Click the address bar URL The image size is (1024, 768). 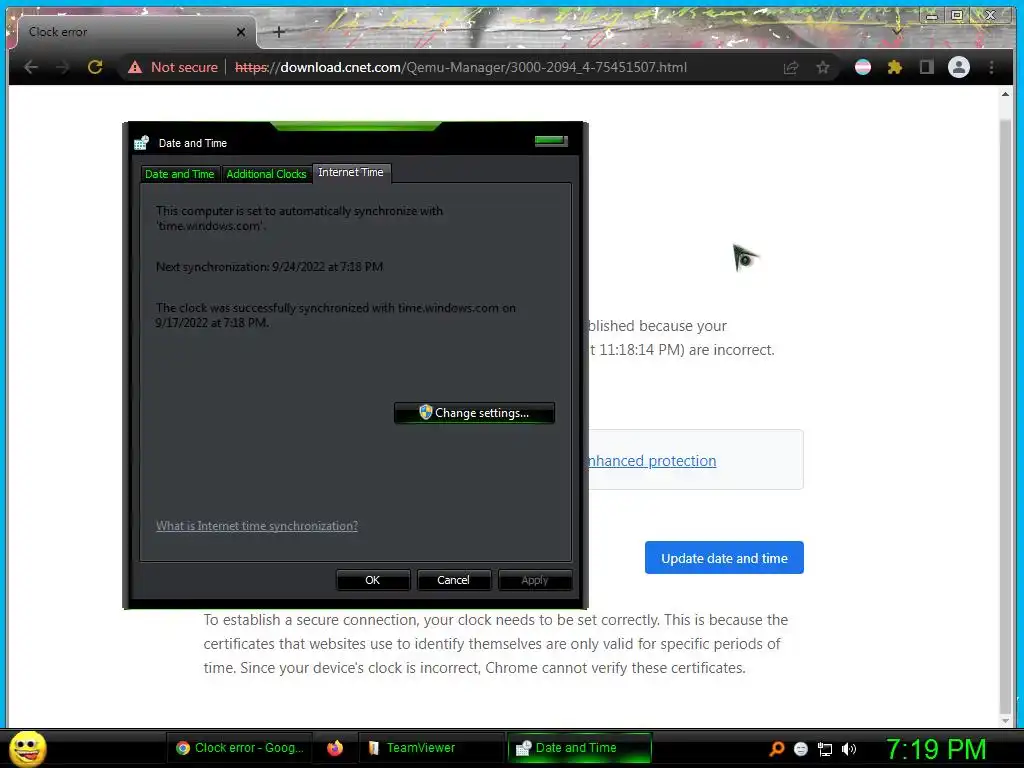coord(460,67)
